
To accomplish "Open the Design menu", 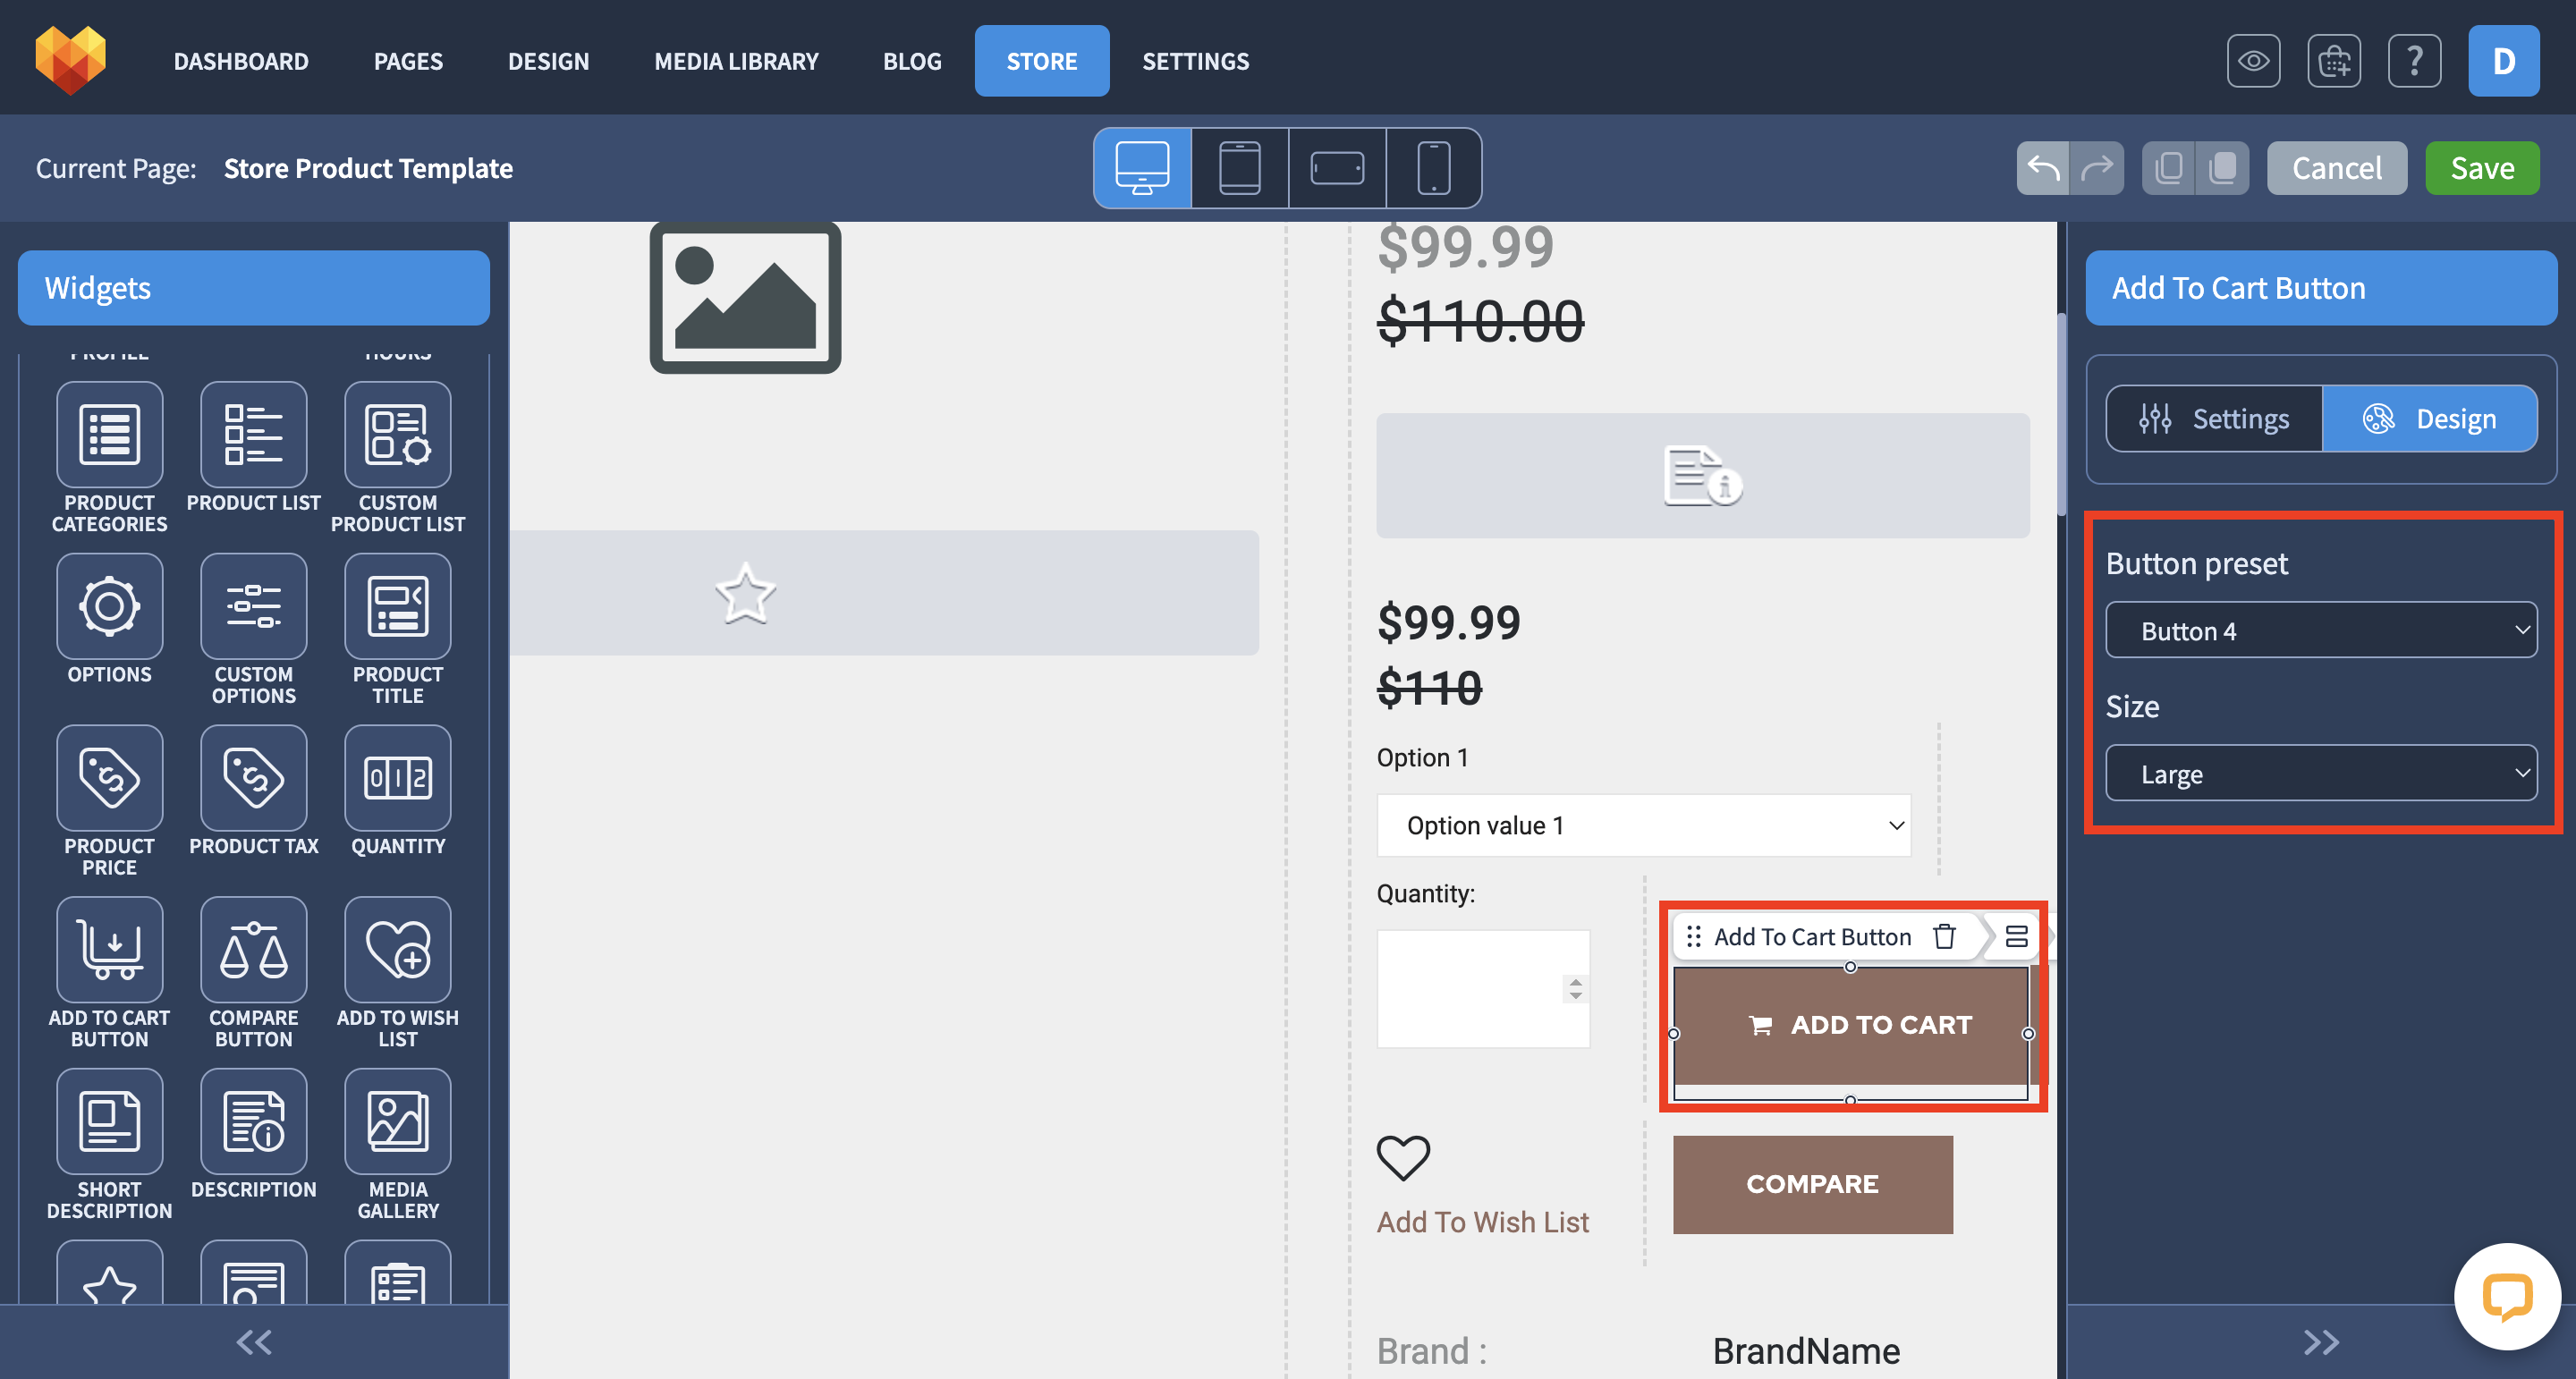I will coord(548,61).
